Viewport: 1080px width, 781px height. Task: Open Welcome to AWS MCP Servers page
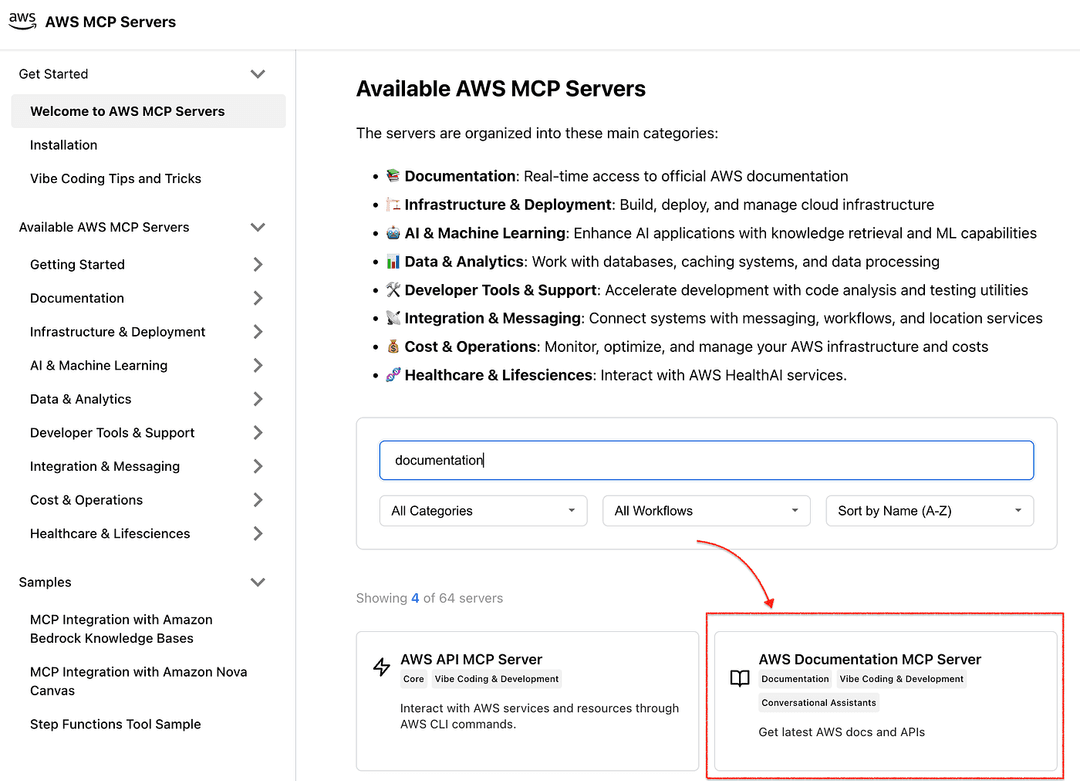(x=148, y=111)
